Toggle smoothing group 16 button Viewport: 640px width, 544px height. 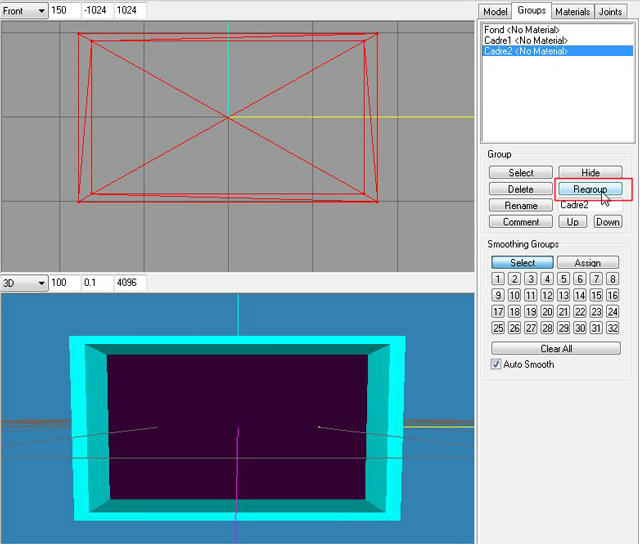pos(612,295)
